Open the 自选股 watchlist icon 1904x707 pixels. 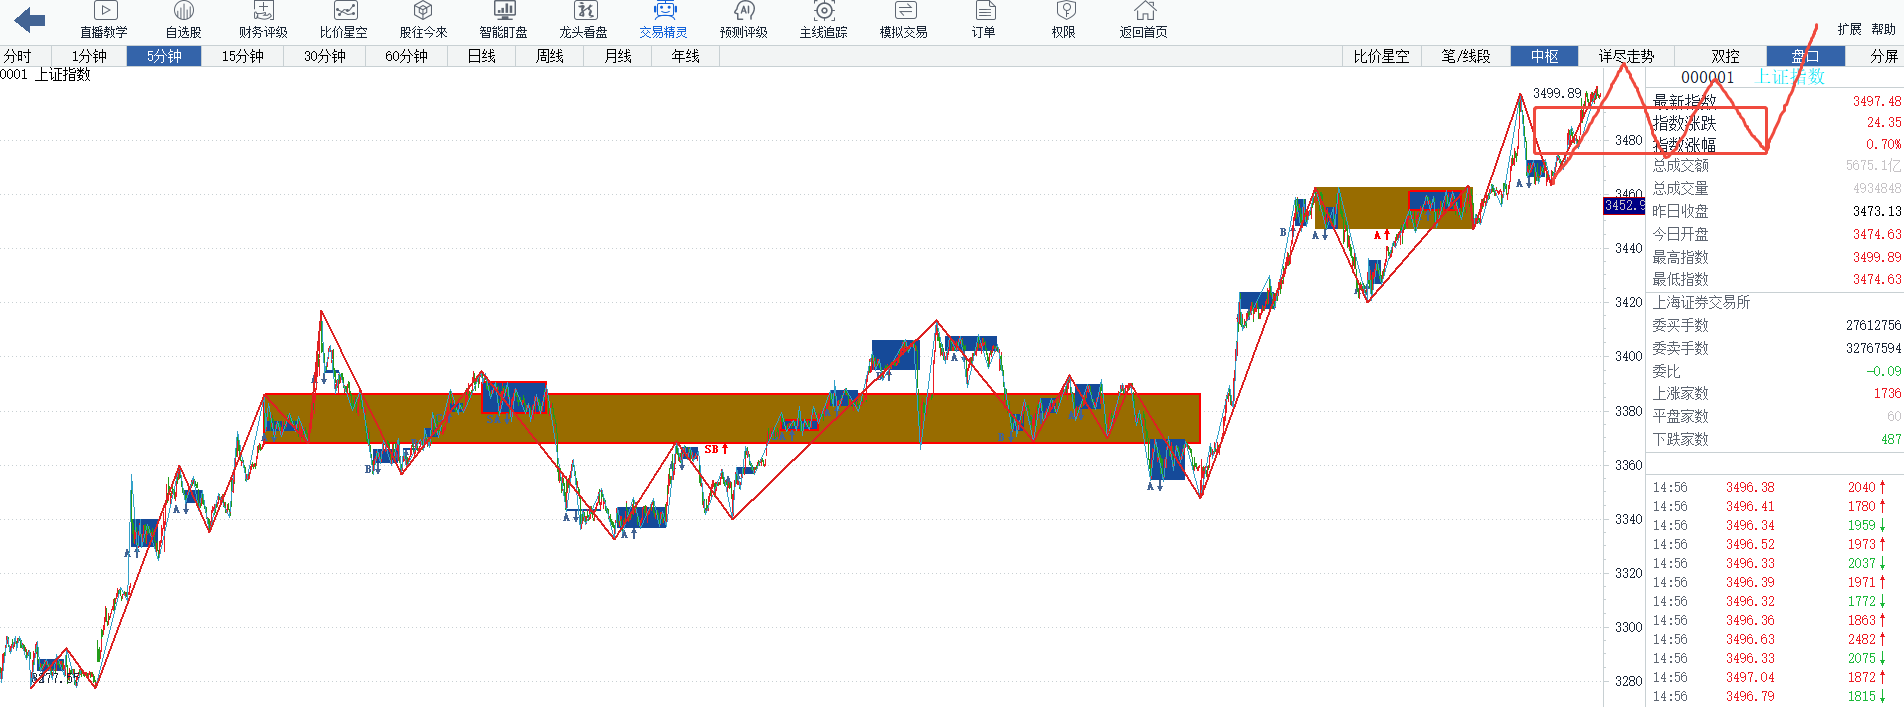click(x=184, y=12)
